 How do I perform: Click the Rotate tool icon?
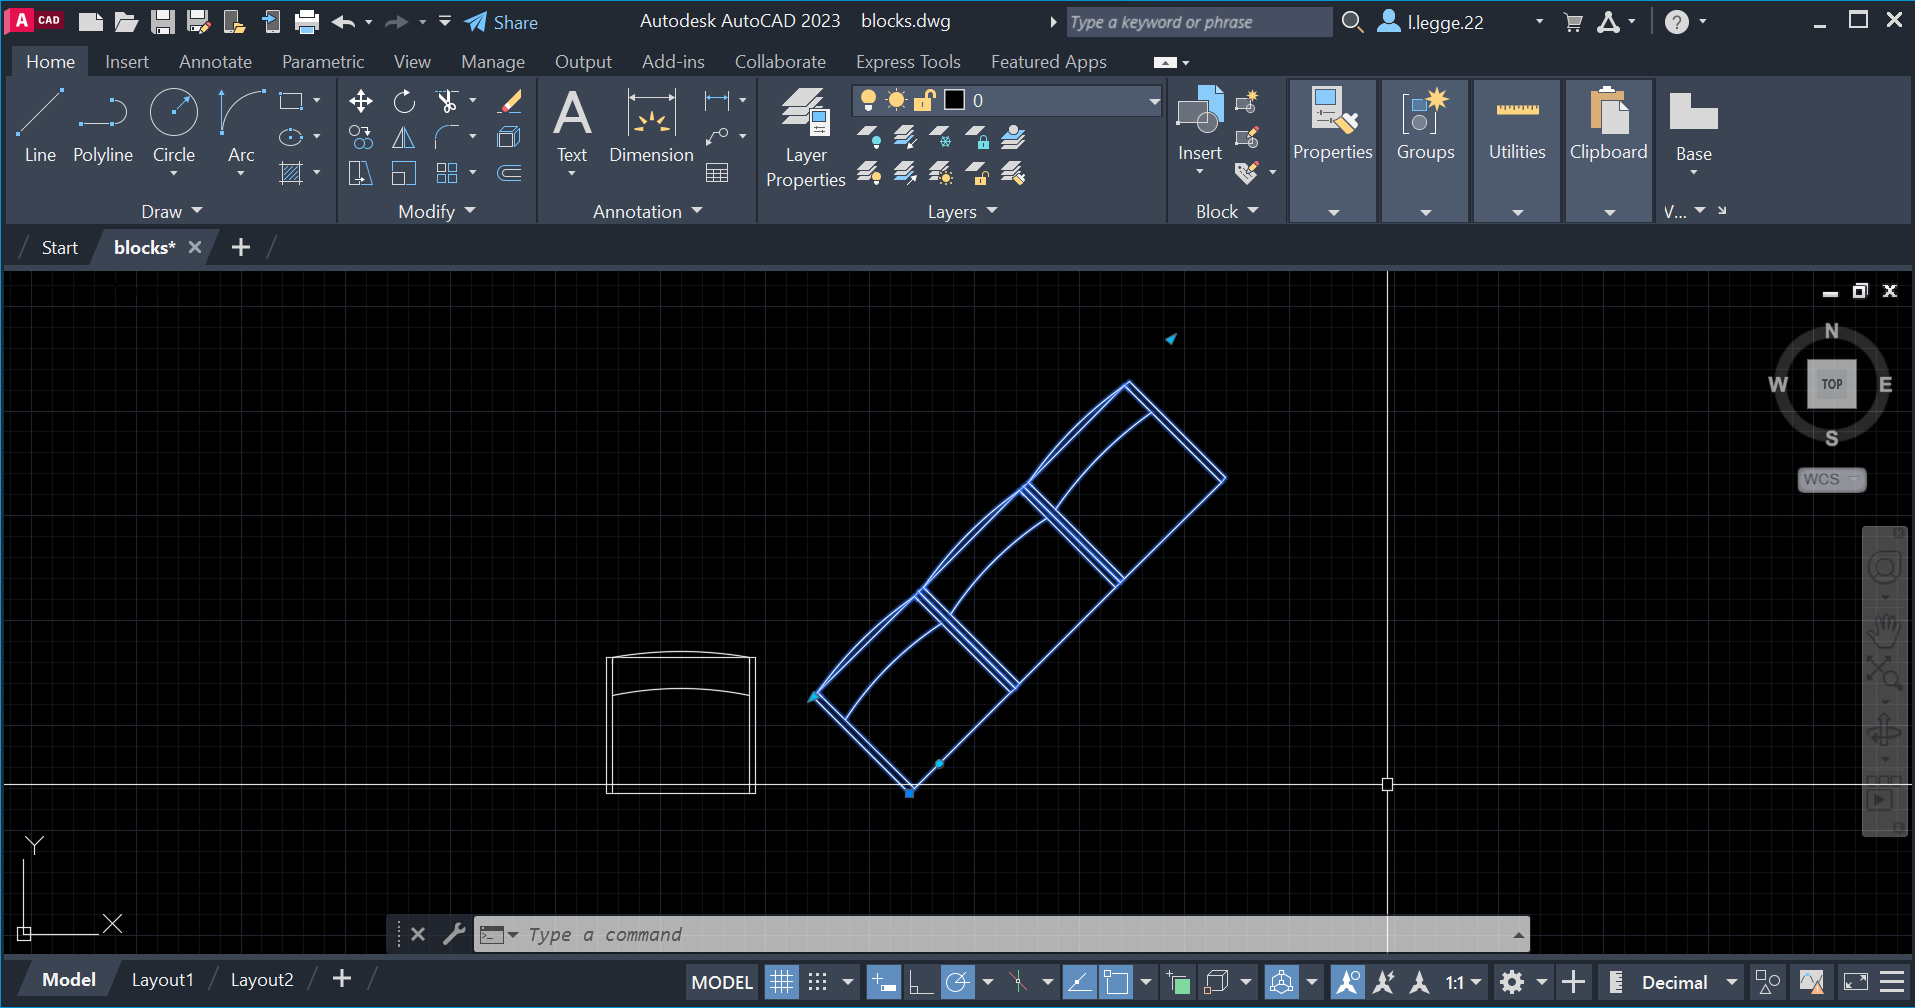point(404,101)
